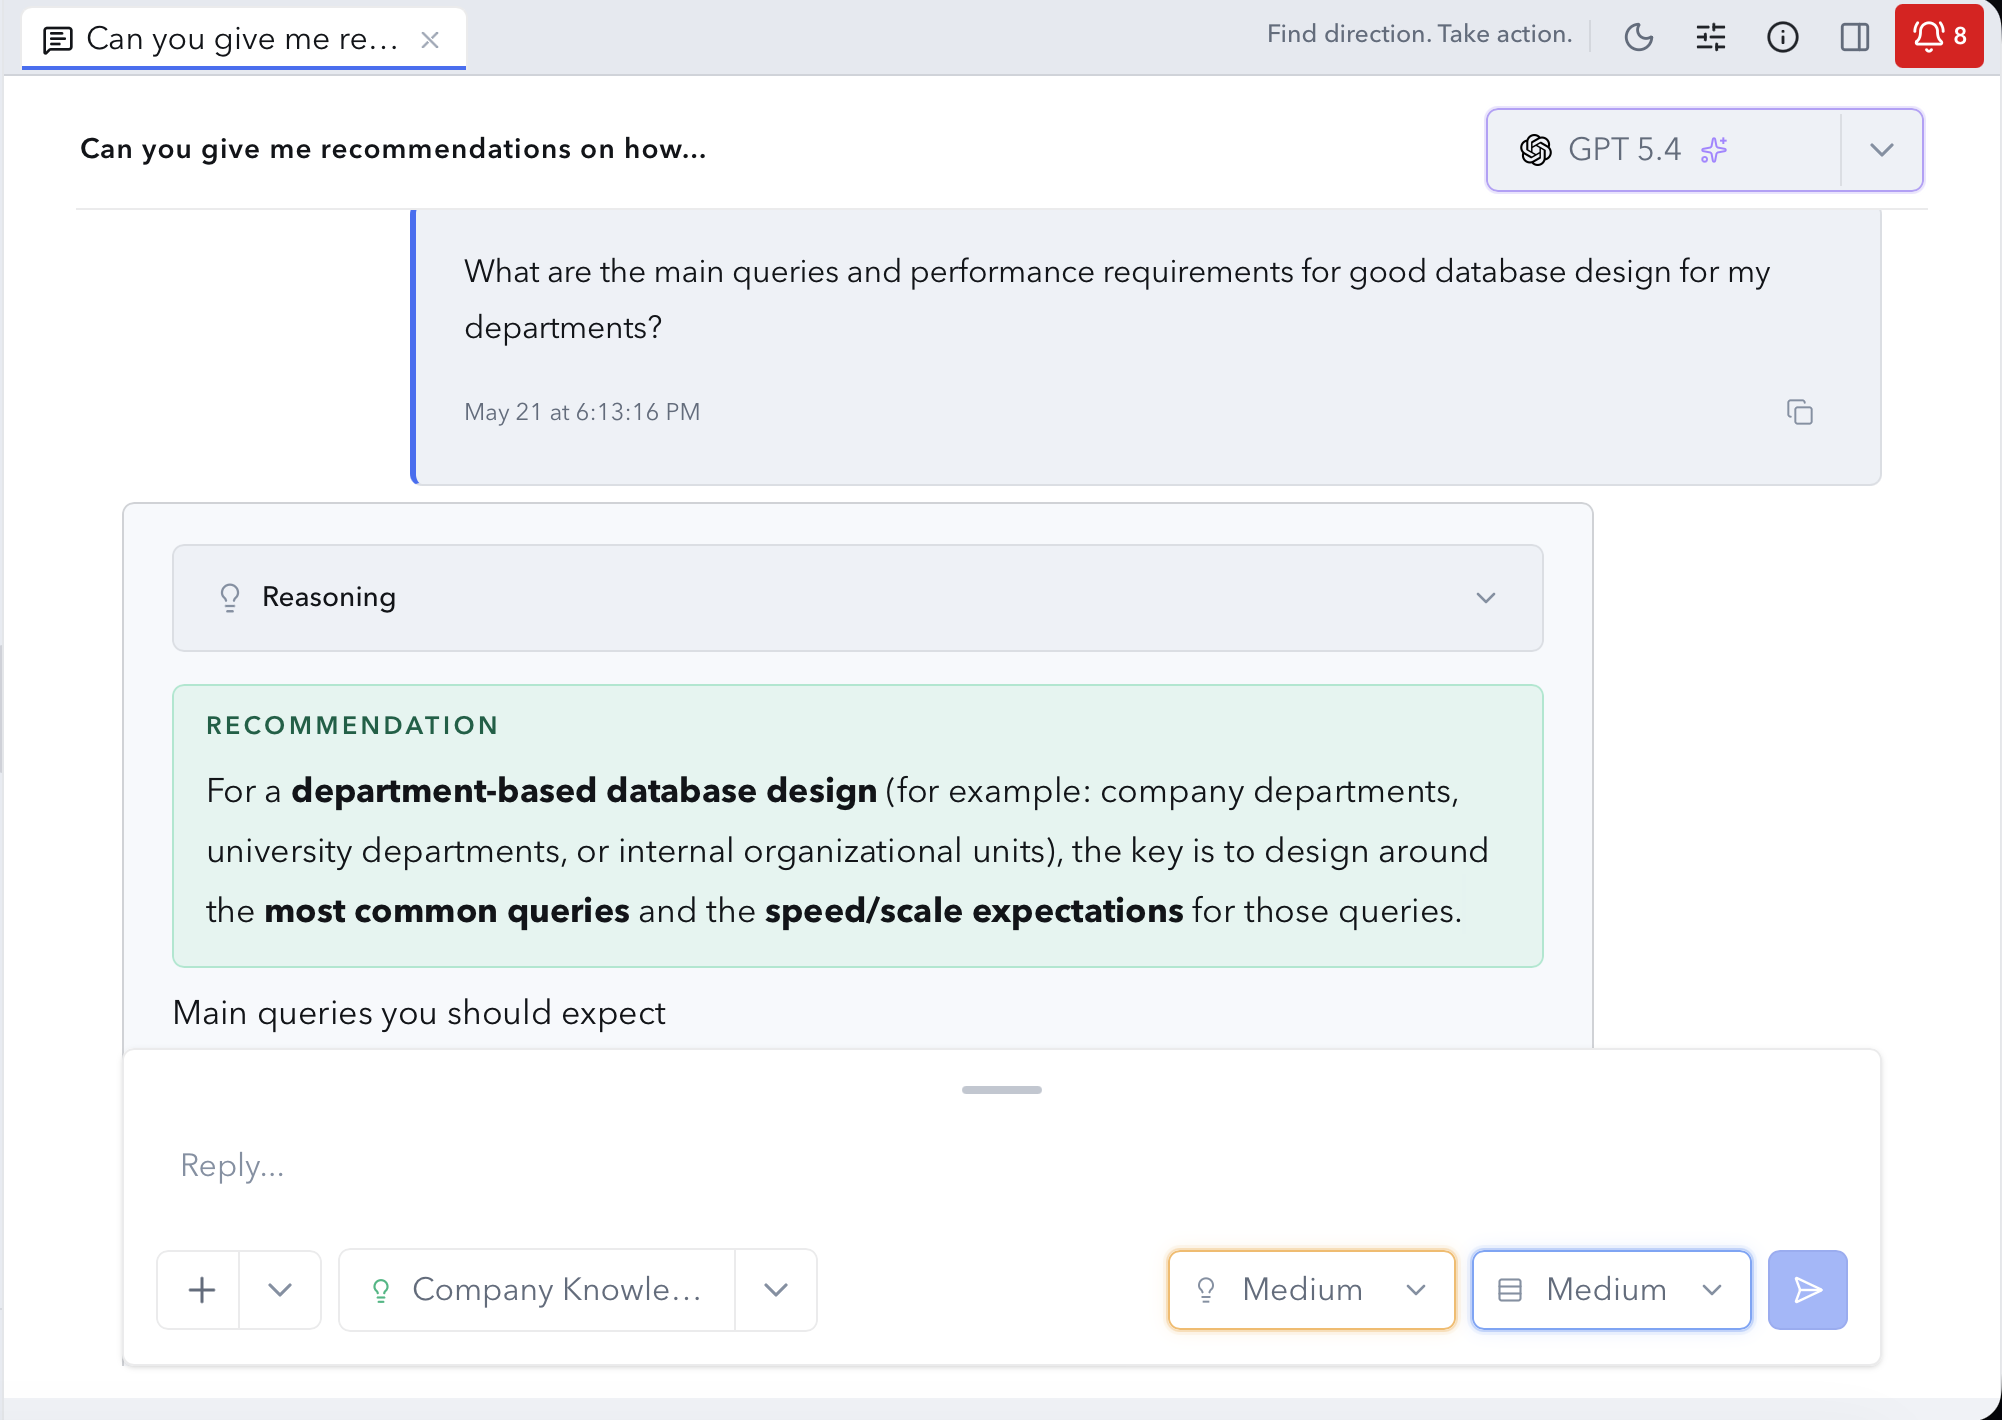
Task: Click the chat message tab icon
Action: click(58, 40)
